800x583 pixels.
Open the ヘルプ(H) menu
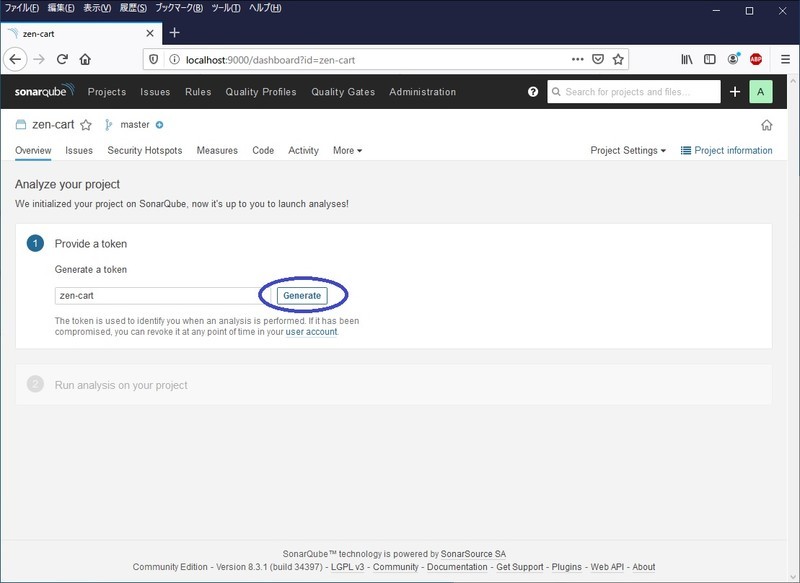pos(265,8)
